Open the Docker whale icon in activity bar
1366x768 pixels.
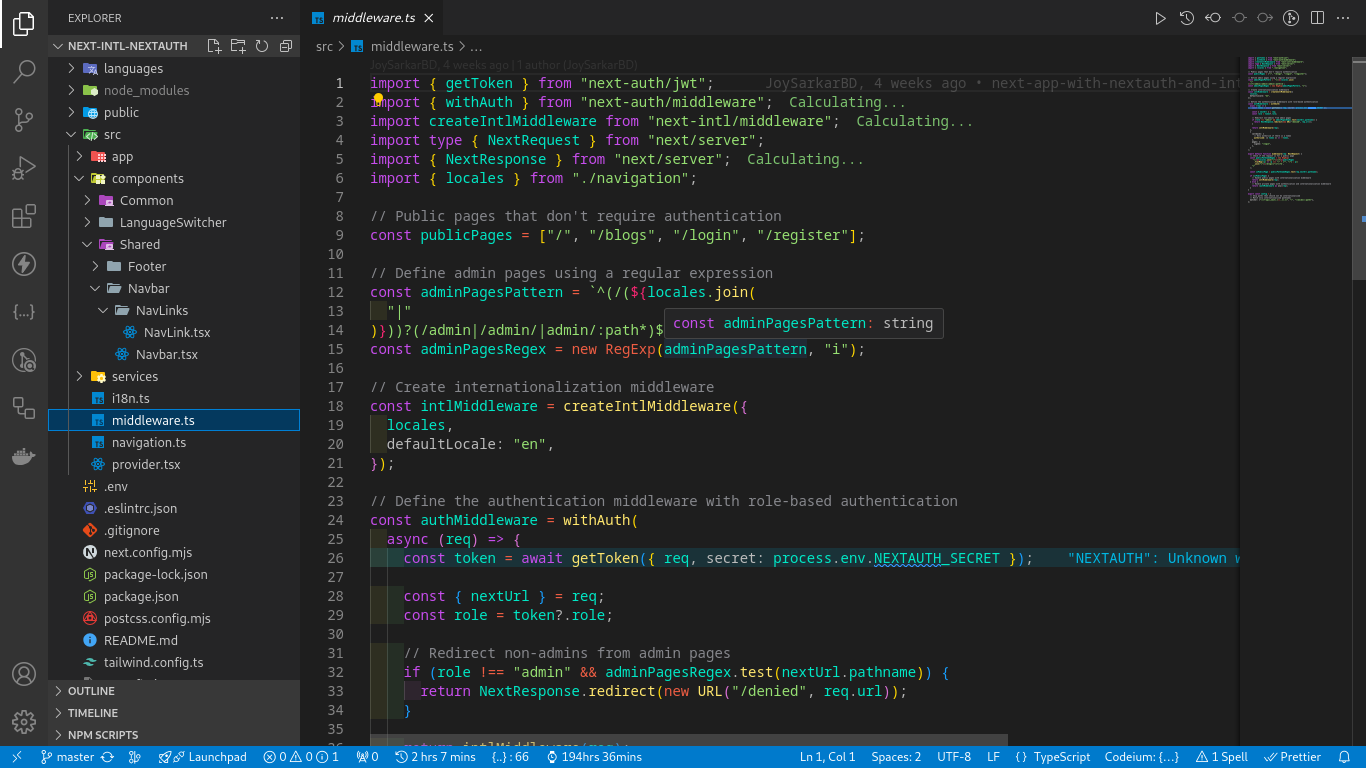[x=24, y=456]
